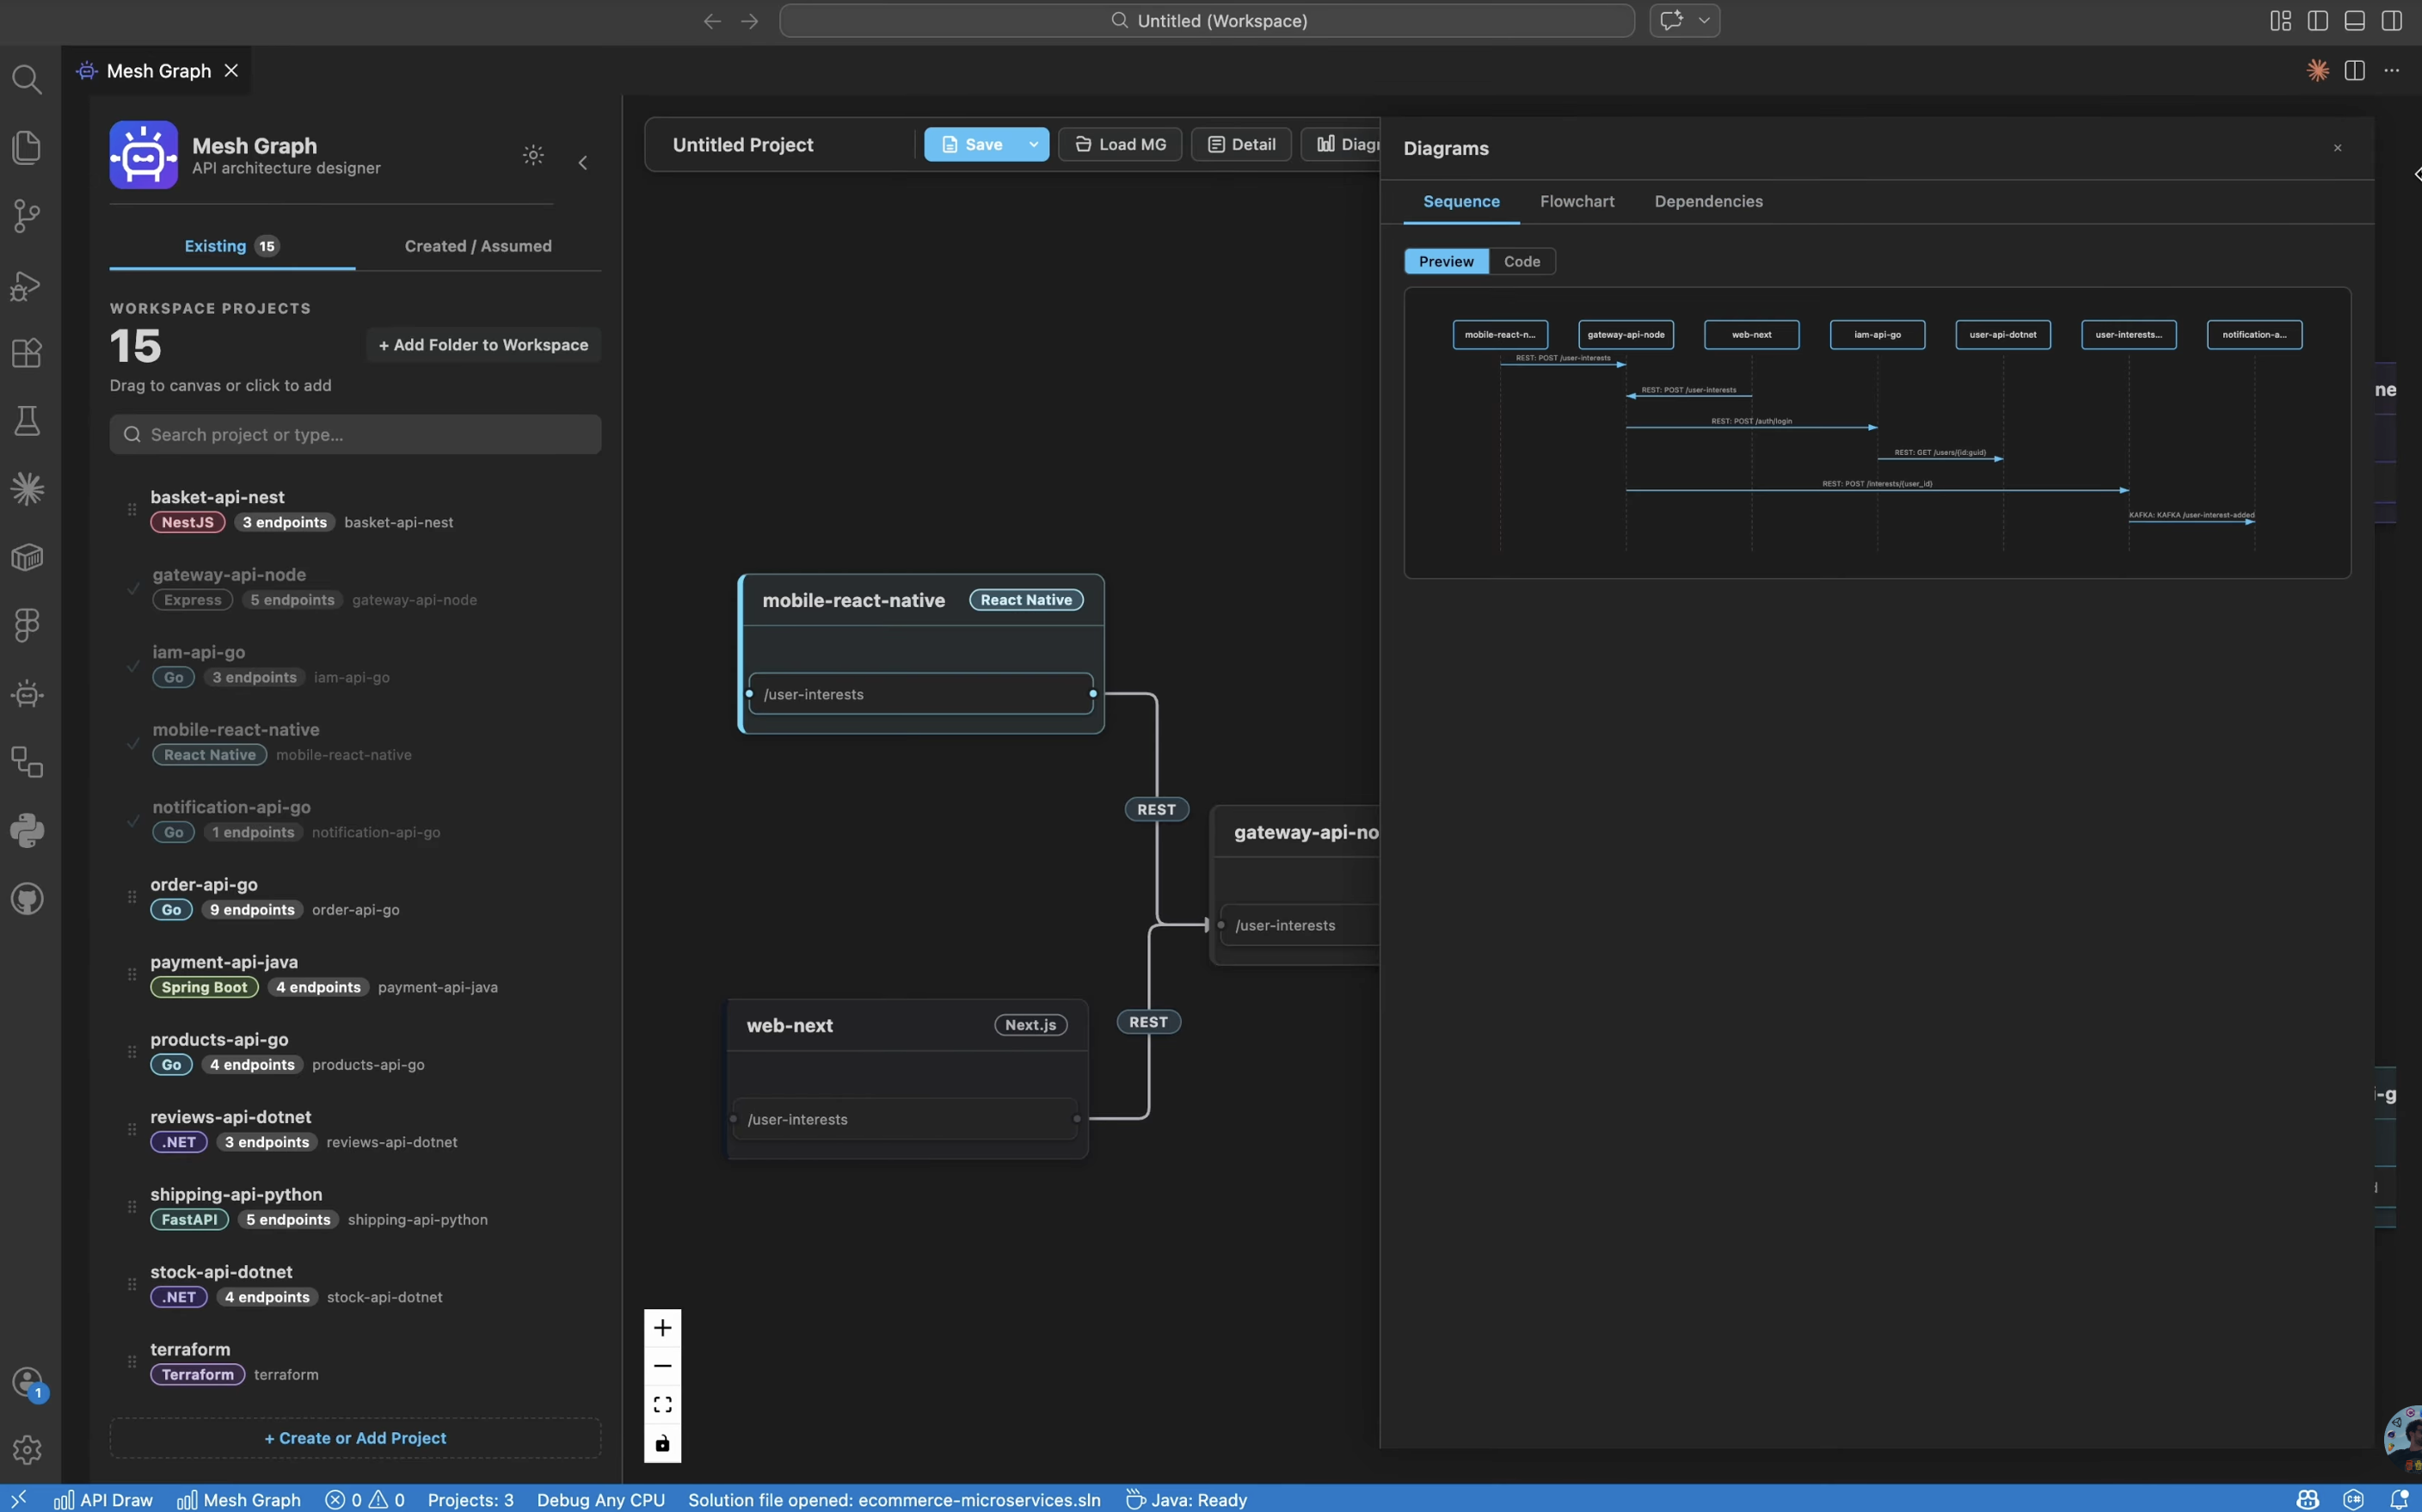The width and height of the screenshot is (2422, 1512).
Task: Click the Search project or type field
Action: (355, 433)
